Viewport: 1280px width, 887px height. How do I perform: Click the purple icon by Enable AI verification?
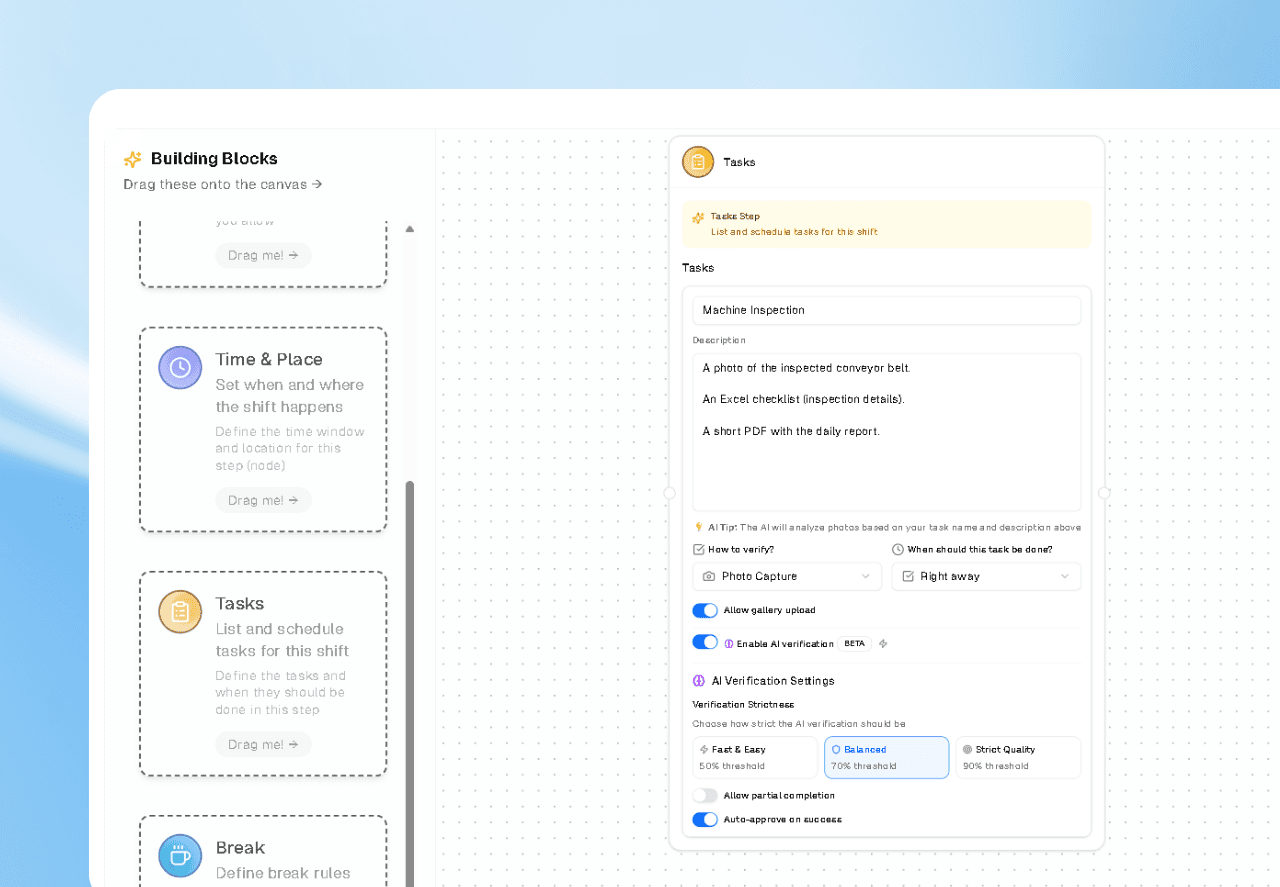point(728,643)
